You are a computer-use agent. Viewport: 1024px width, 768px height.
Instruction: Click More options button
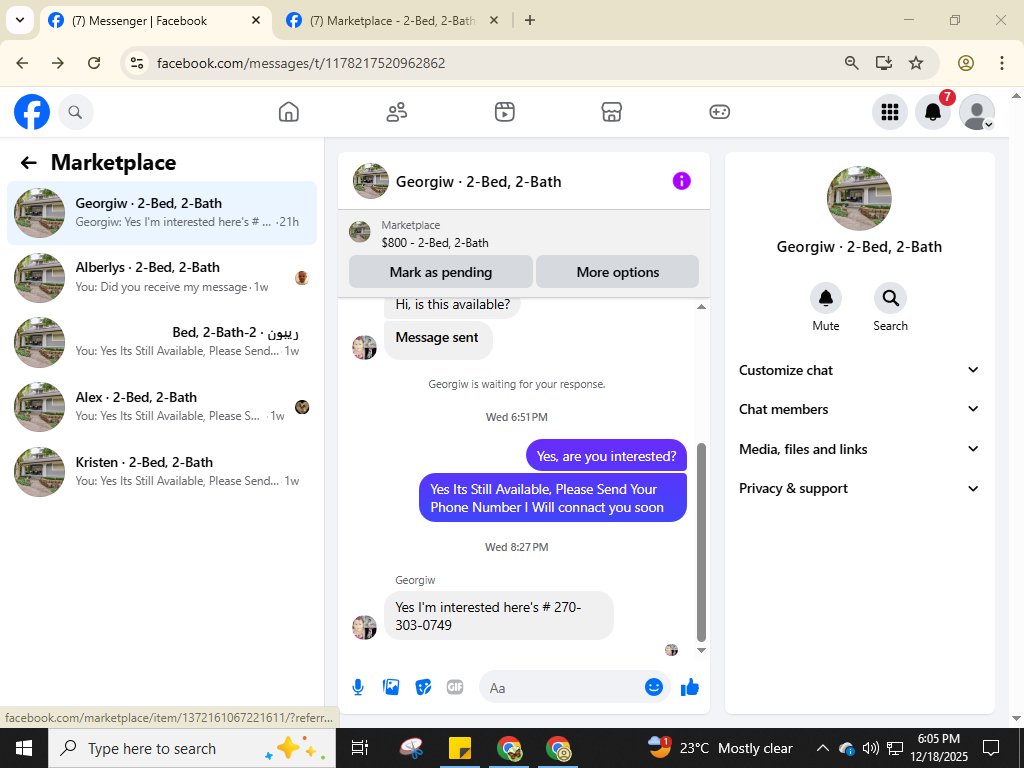click(618, 272)
